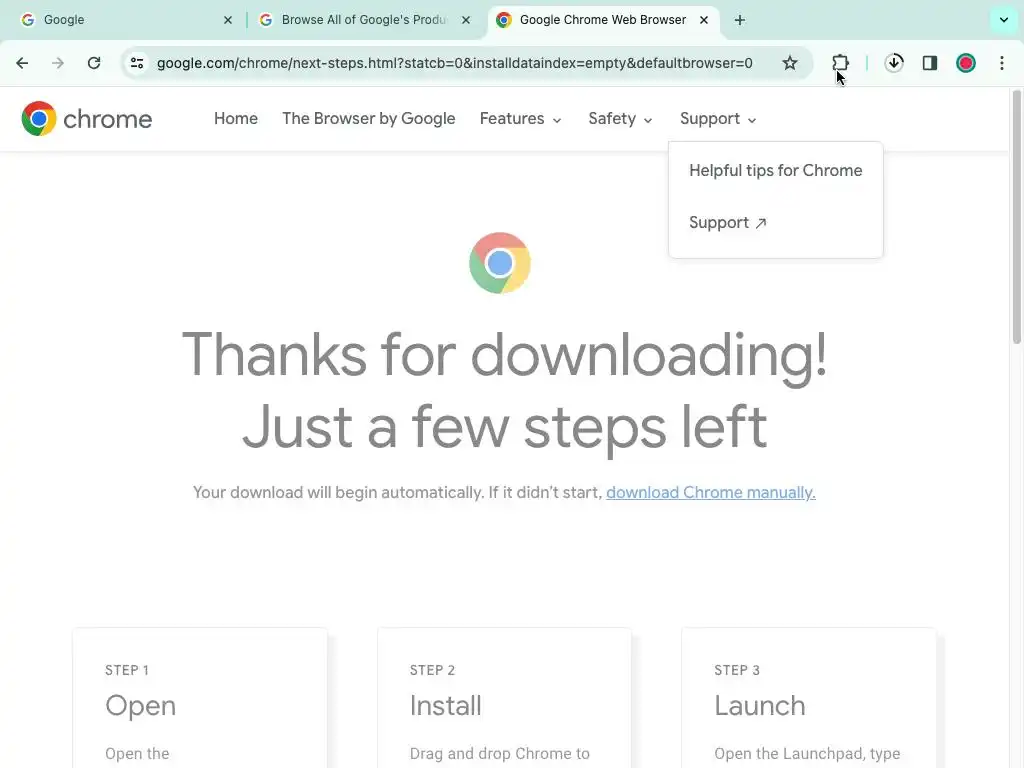Click the page vertical scrollbar

click(1016, 217)
